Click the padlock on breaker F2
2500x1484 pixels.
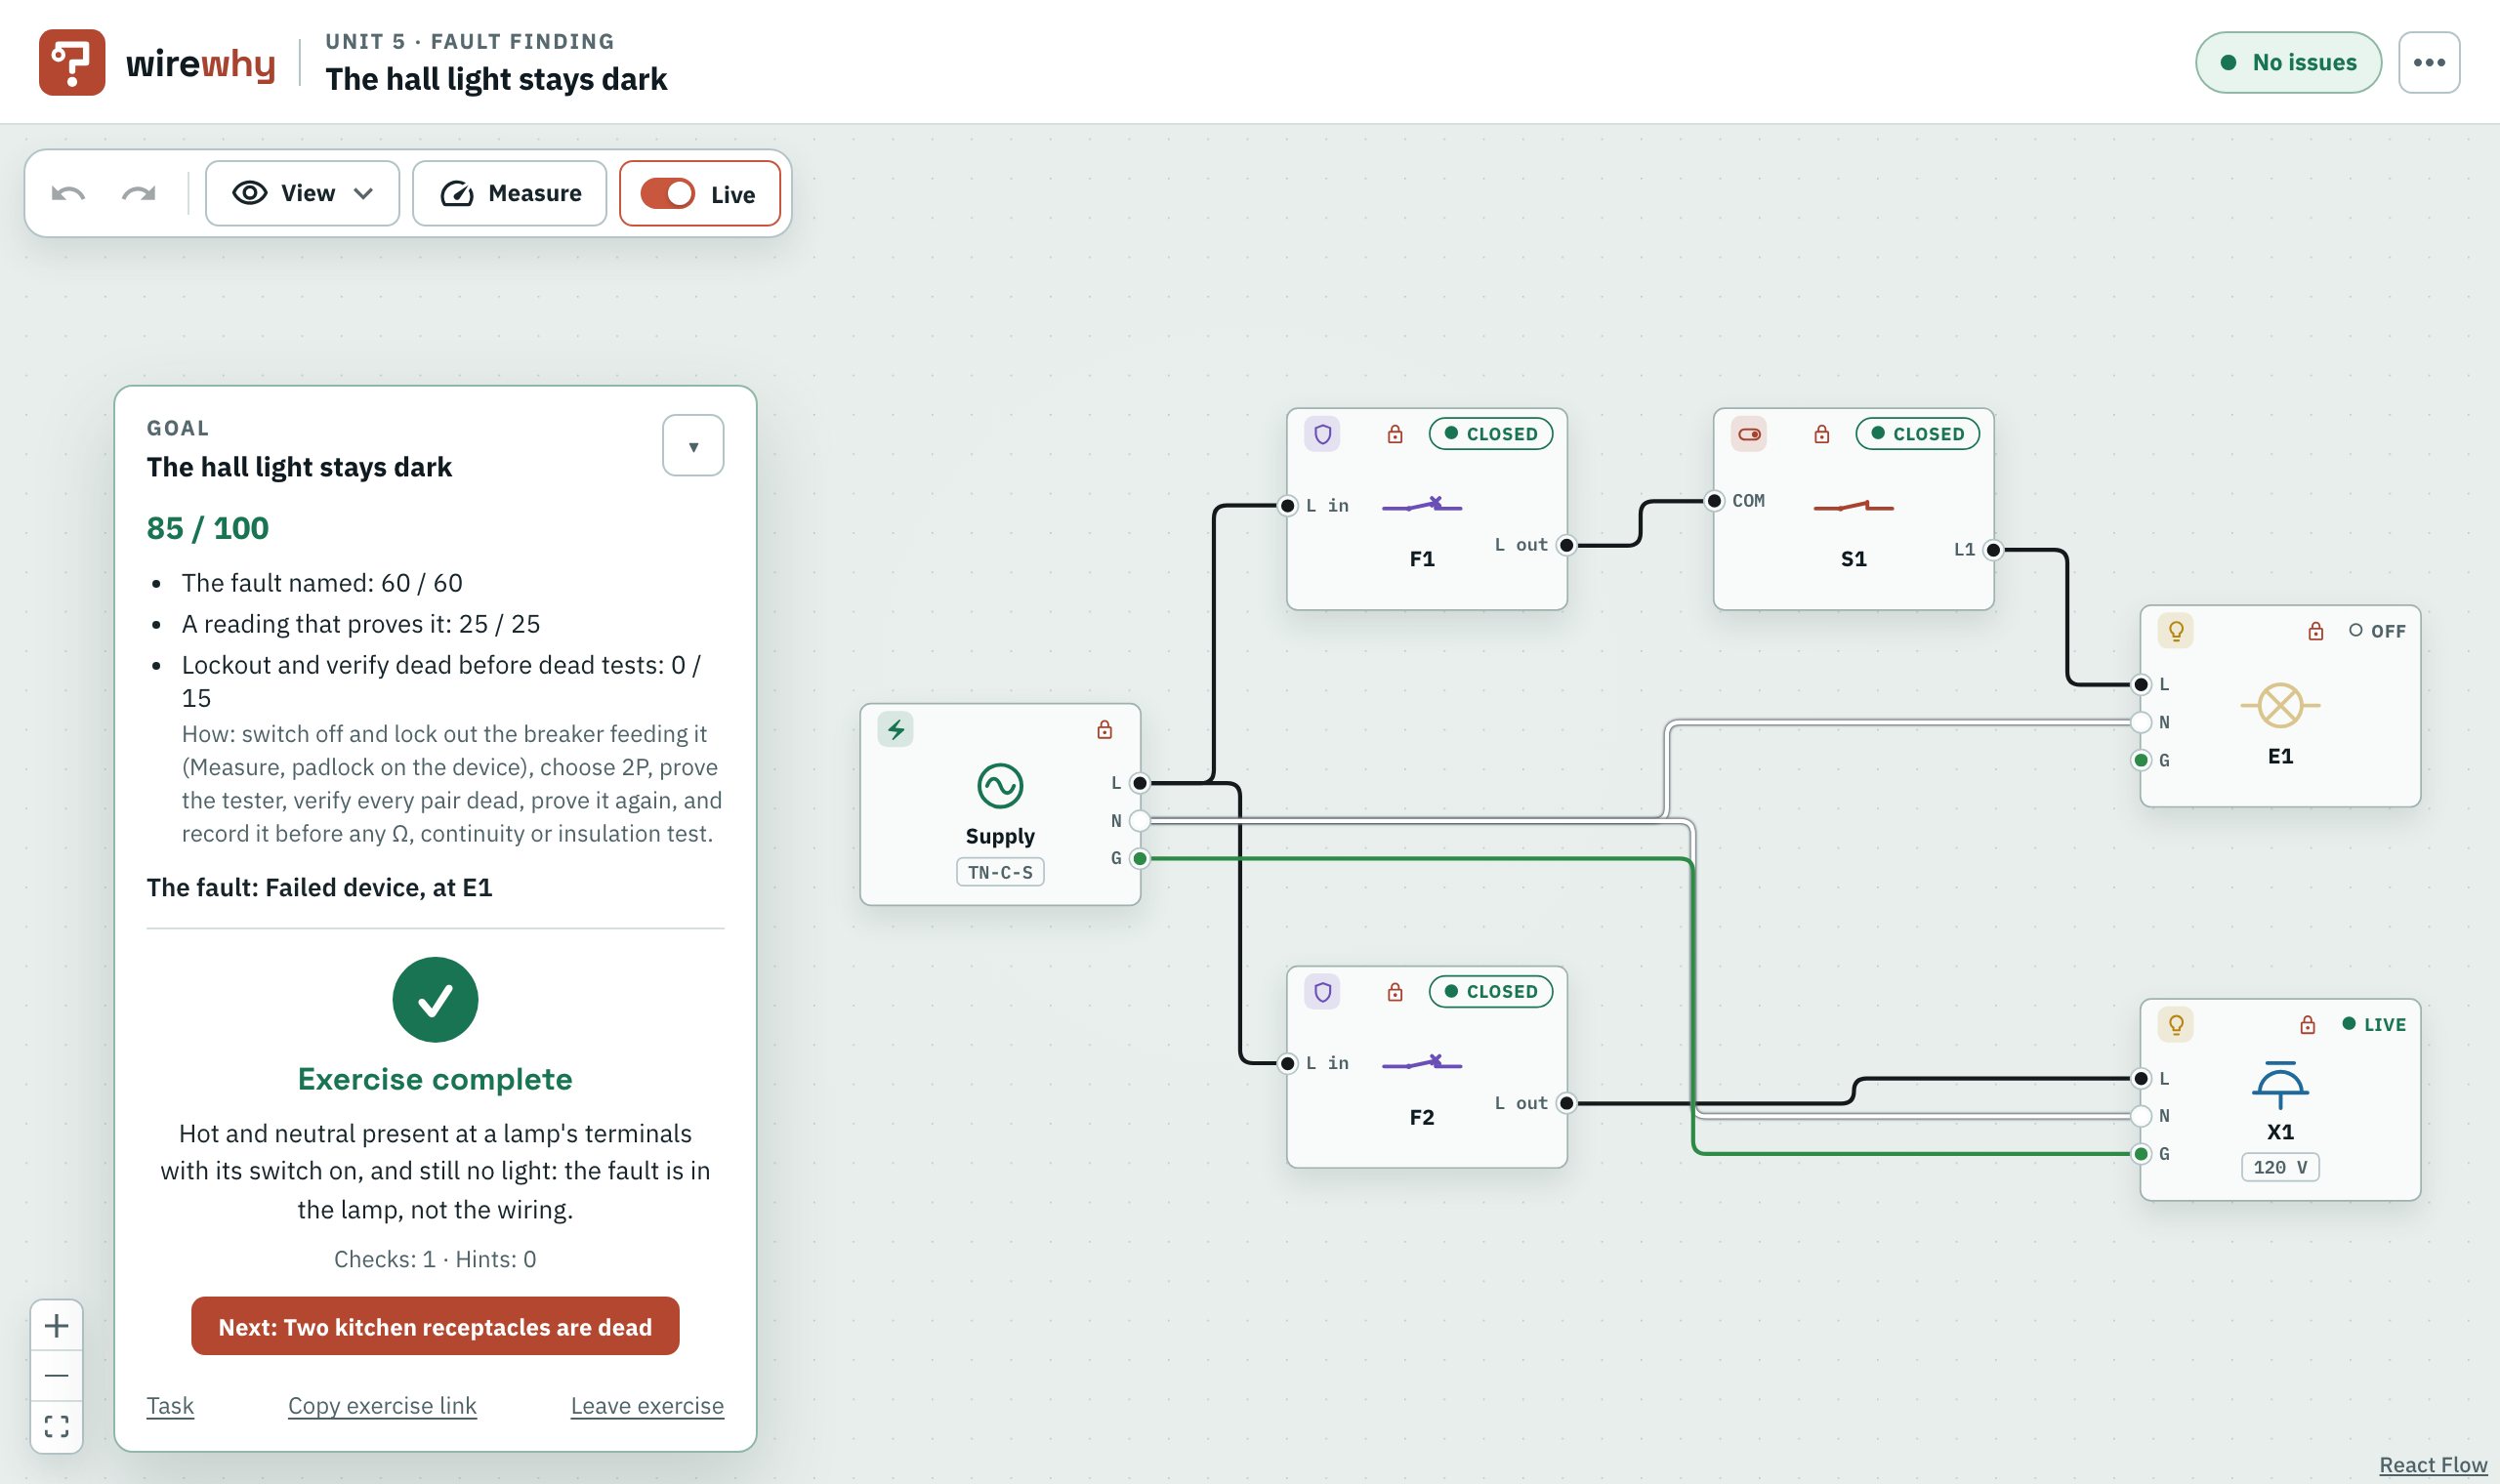coord(1395,992)
